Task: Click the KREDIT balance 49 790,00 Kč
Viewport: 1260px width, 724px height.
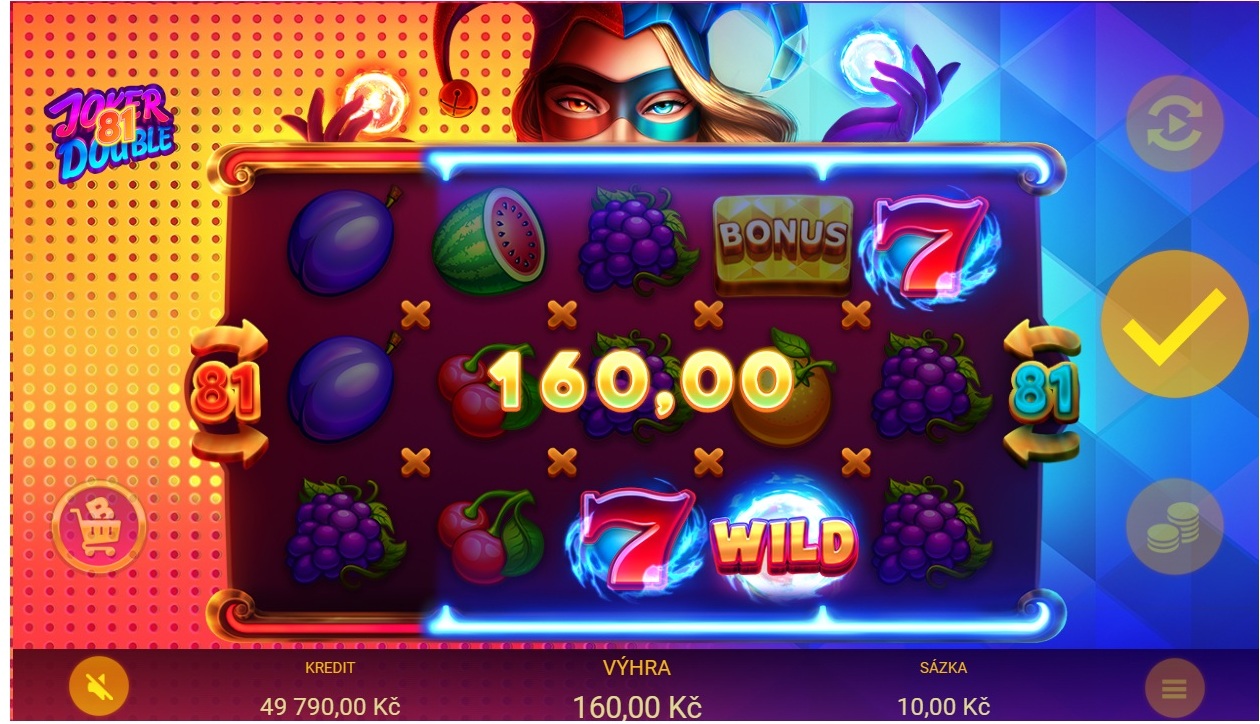Action: (x=330, y=706)
